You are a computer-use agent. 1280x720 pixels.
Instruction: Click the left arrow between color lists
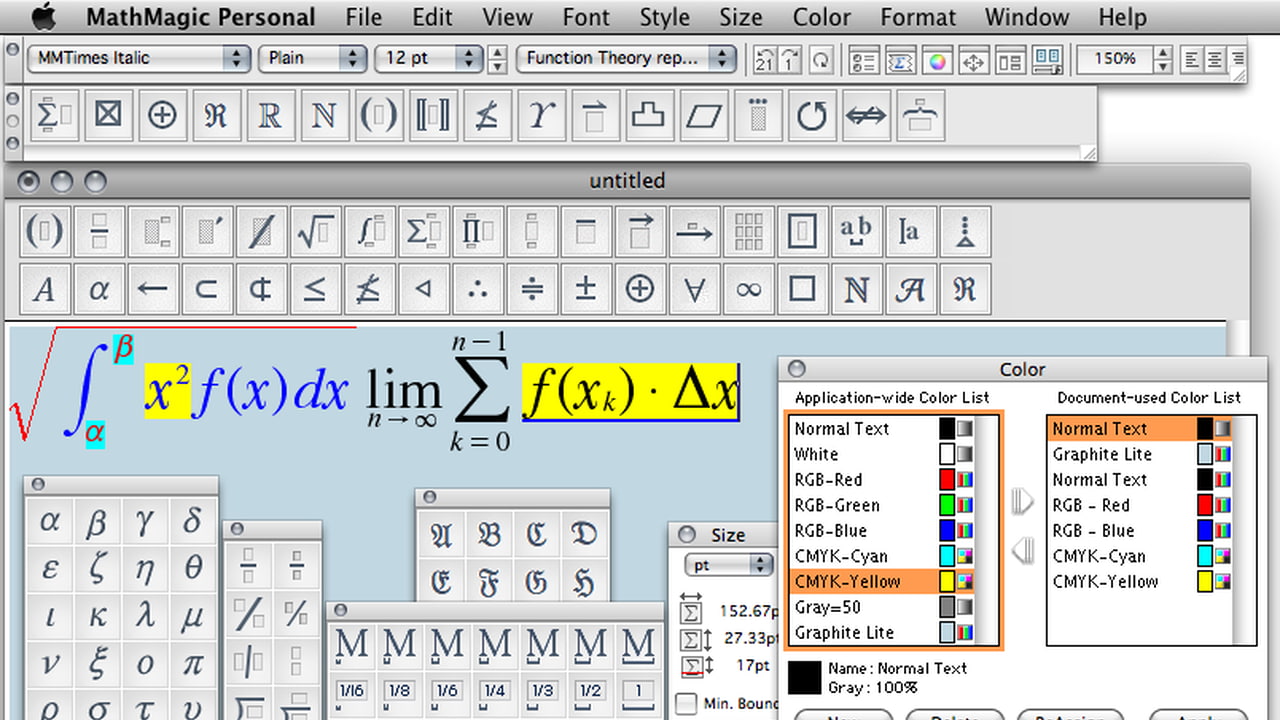tap(1022, 550)
